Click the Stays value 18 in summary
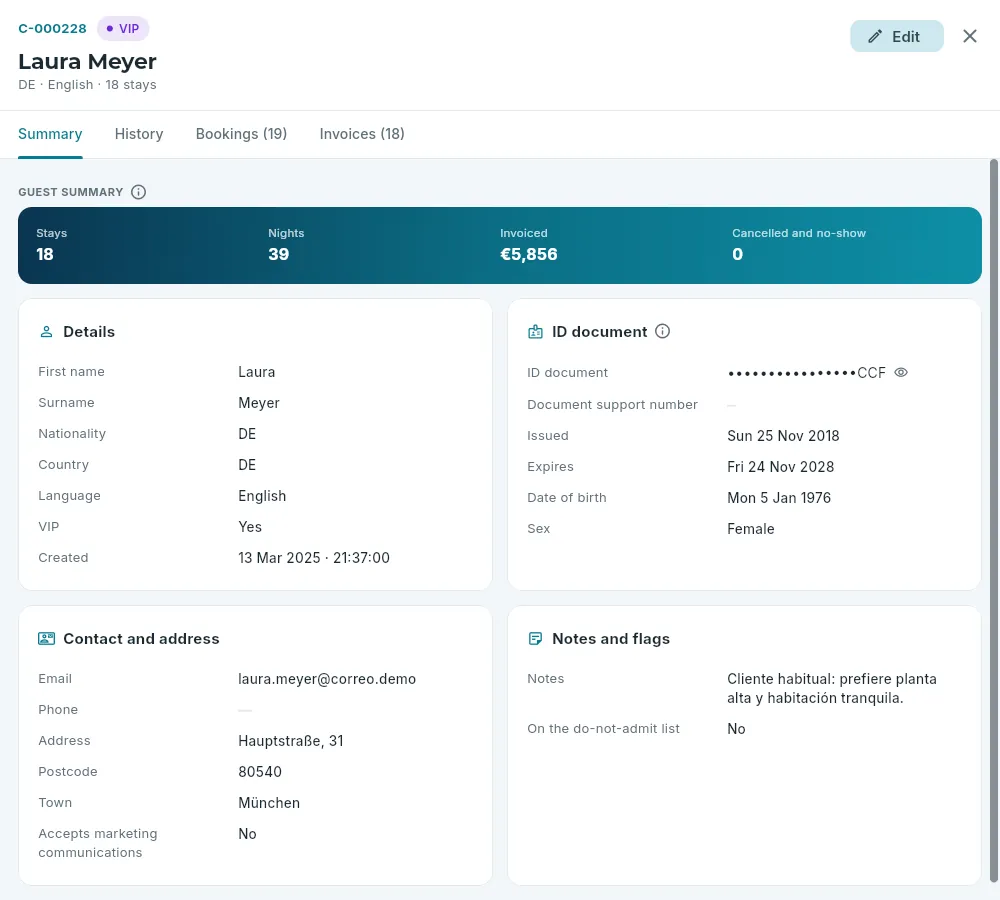1000x900 pixels. 45,255
